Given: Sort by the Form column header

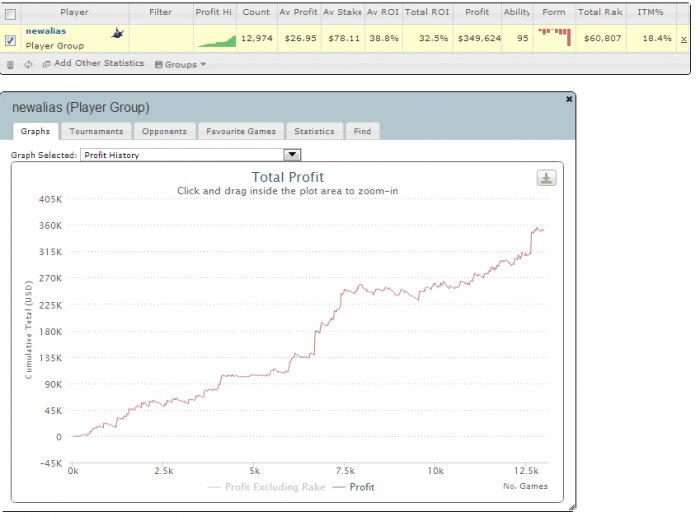Looking at the screenshot, I should click(x=554, y=12).
